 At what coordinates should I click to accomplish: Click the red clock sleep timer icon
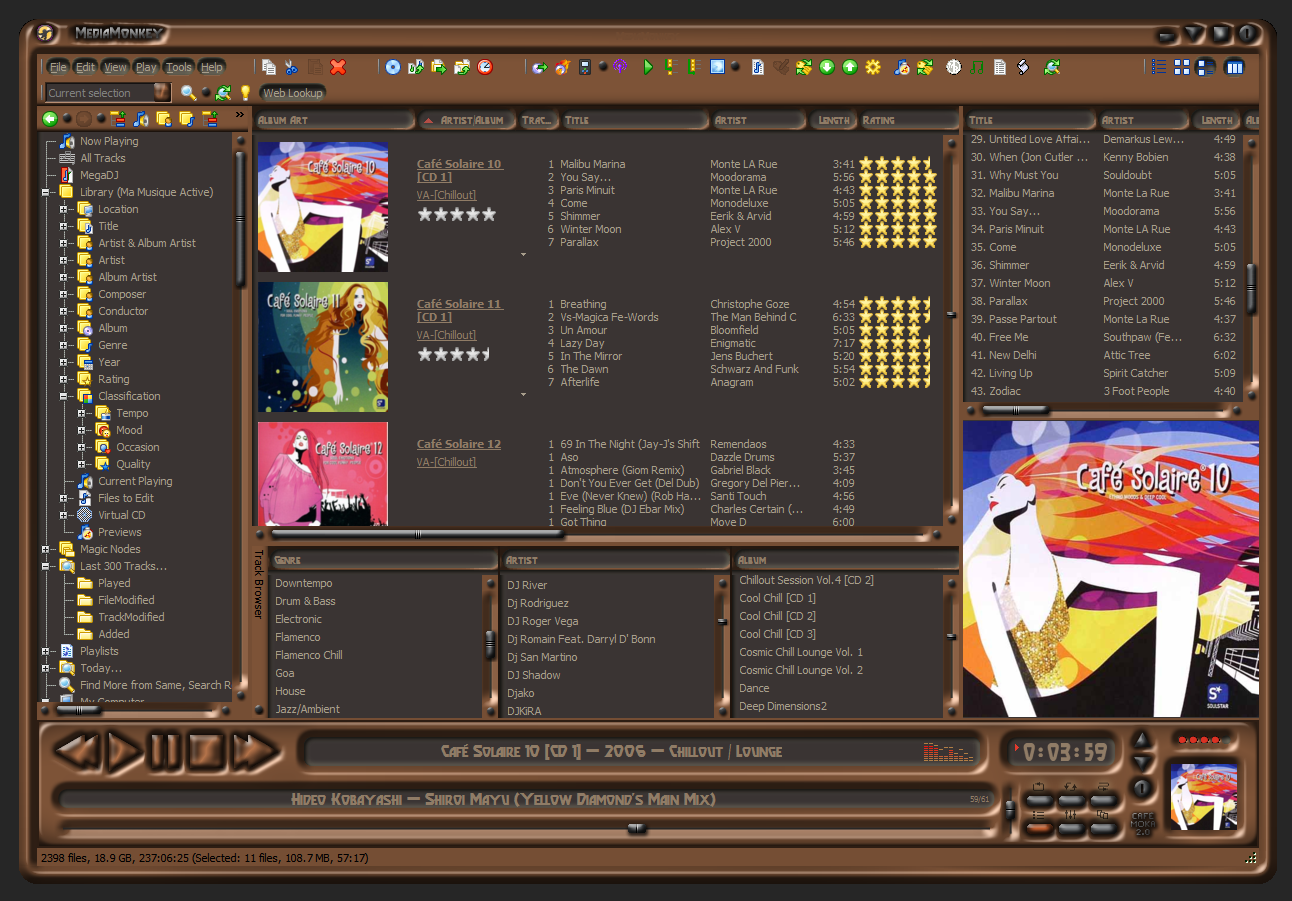(x=485, y=67)
